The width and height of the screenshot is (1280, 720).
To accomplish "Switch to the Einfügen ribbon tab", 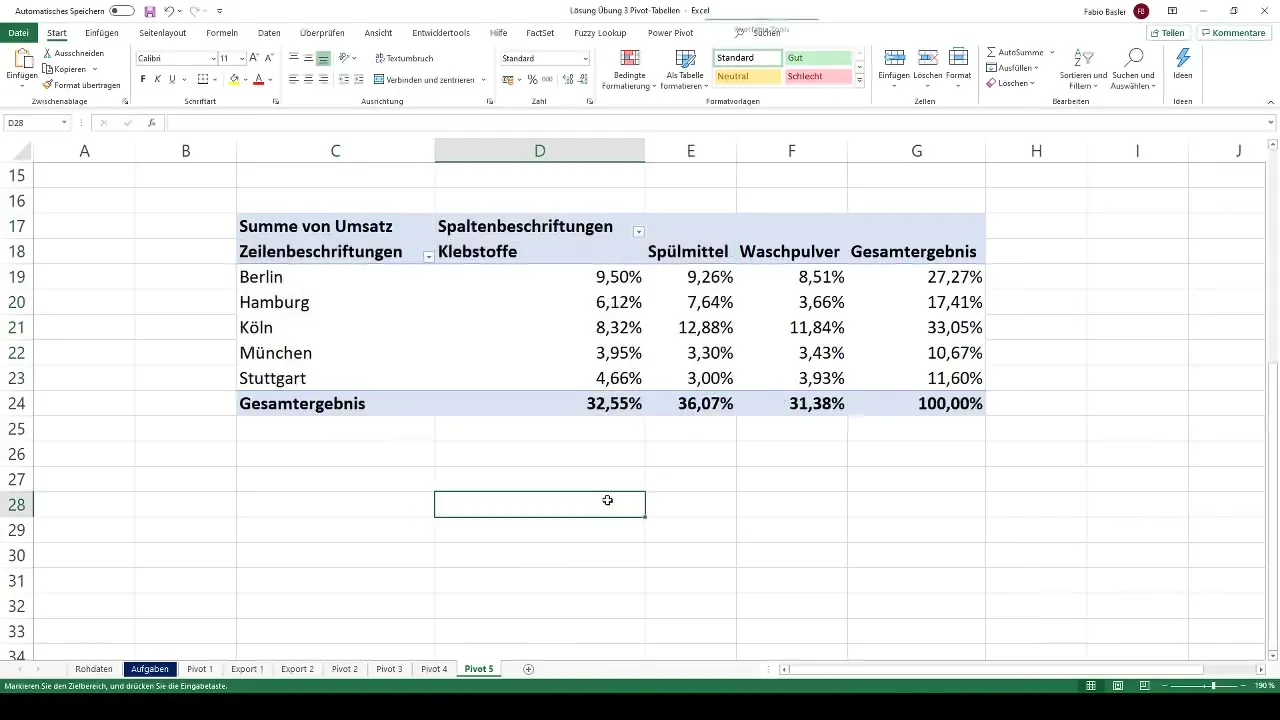I will [102, 33].
